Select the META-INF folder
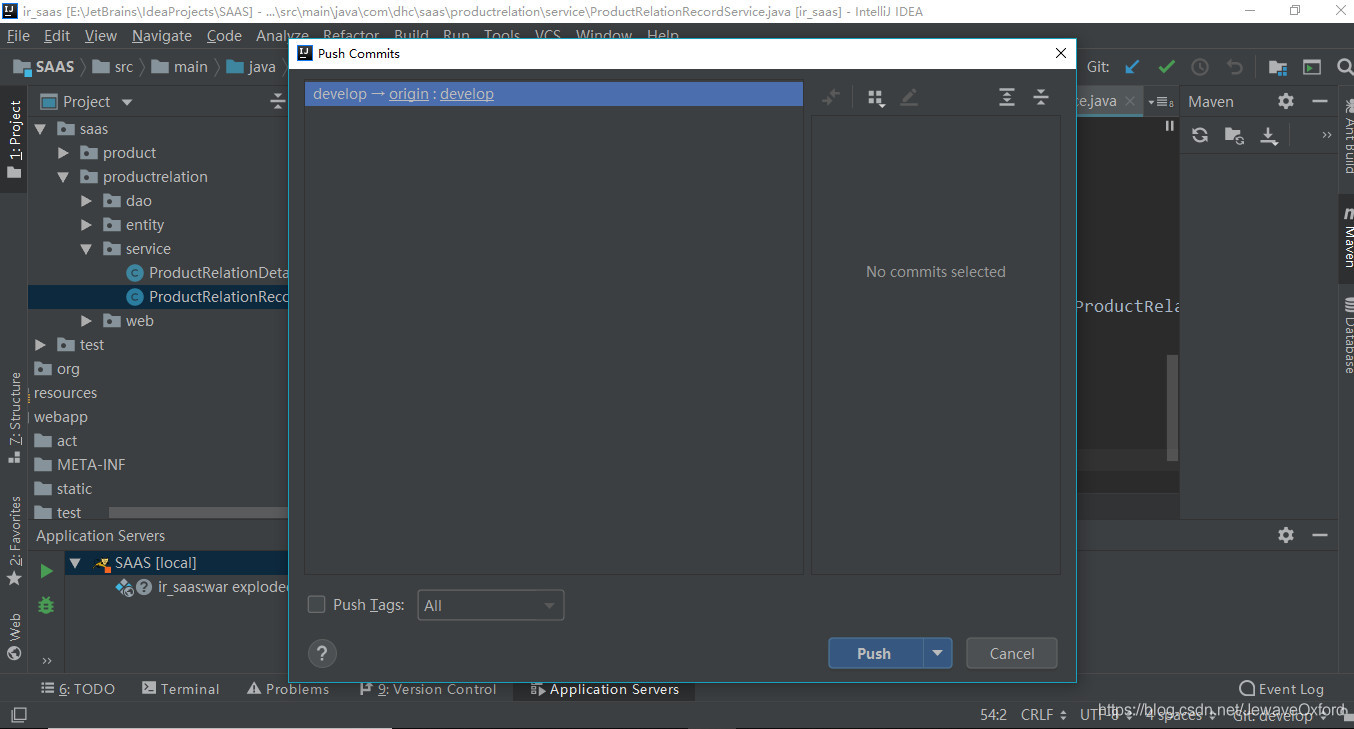 pyautogui.click(x=80, y=465)
